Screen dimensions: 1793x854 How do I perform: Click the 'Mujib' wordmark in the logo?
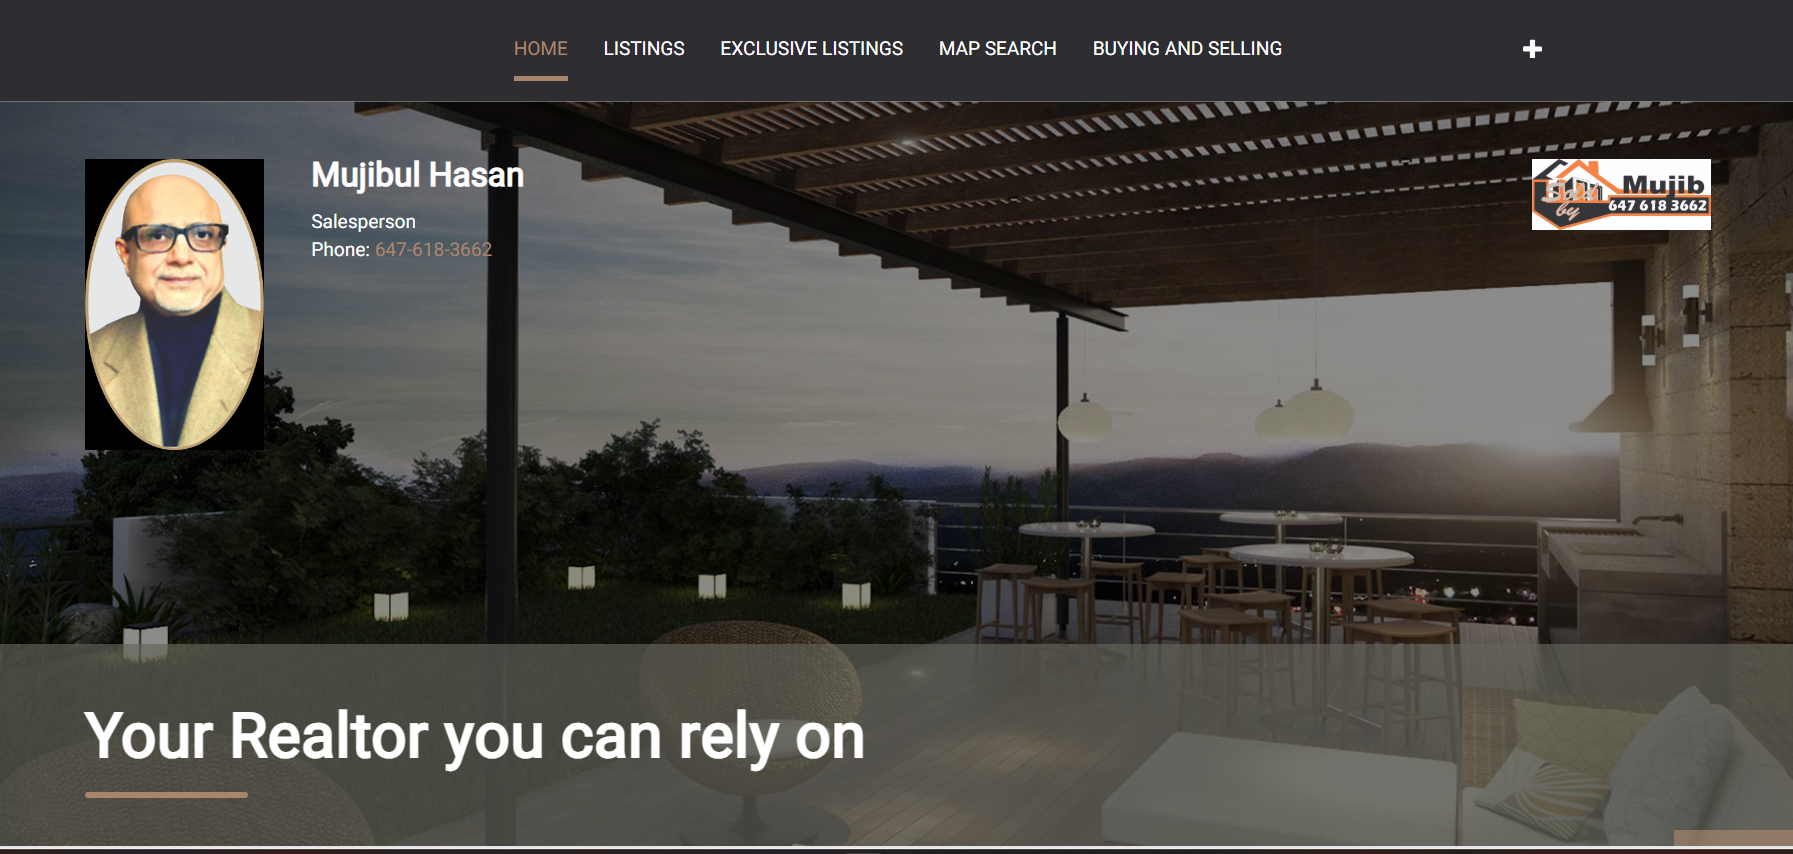(x=1663, y=184)
